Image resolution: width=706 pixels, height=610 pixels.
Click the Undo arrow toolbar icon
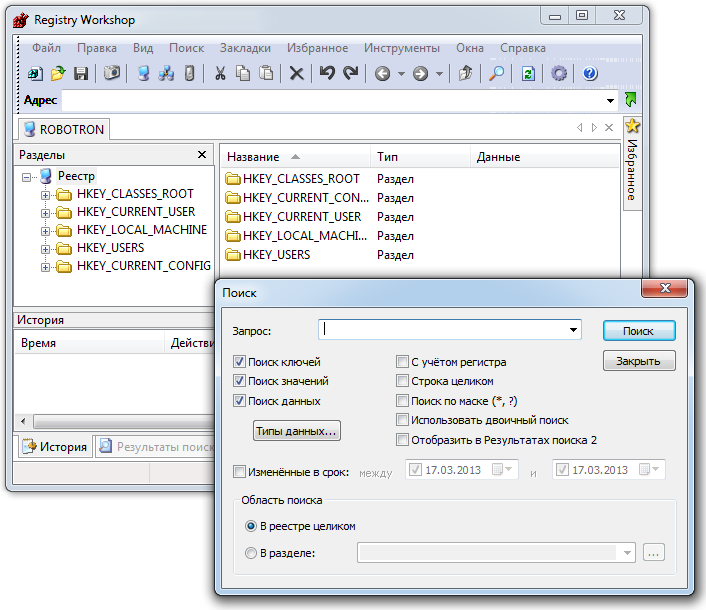click(x=327, y=73)
